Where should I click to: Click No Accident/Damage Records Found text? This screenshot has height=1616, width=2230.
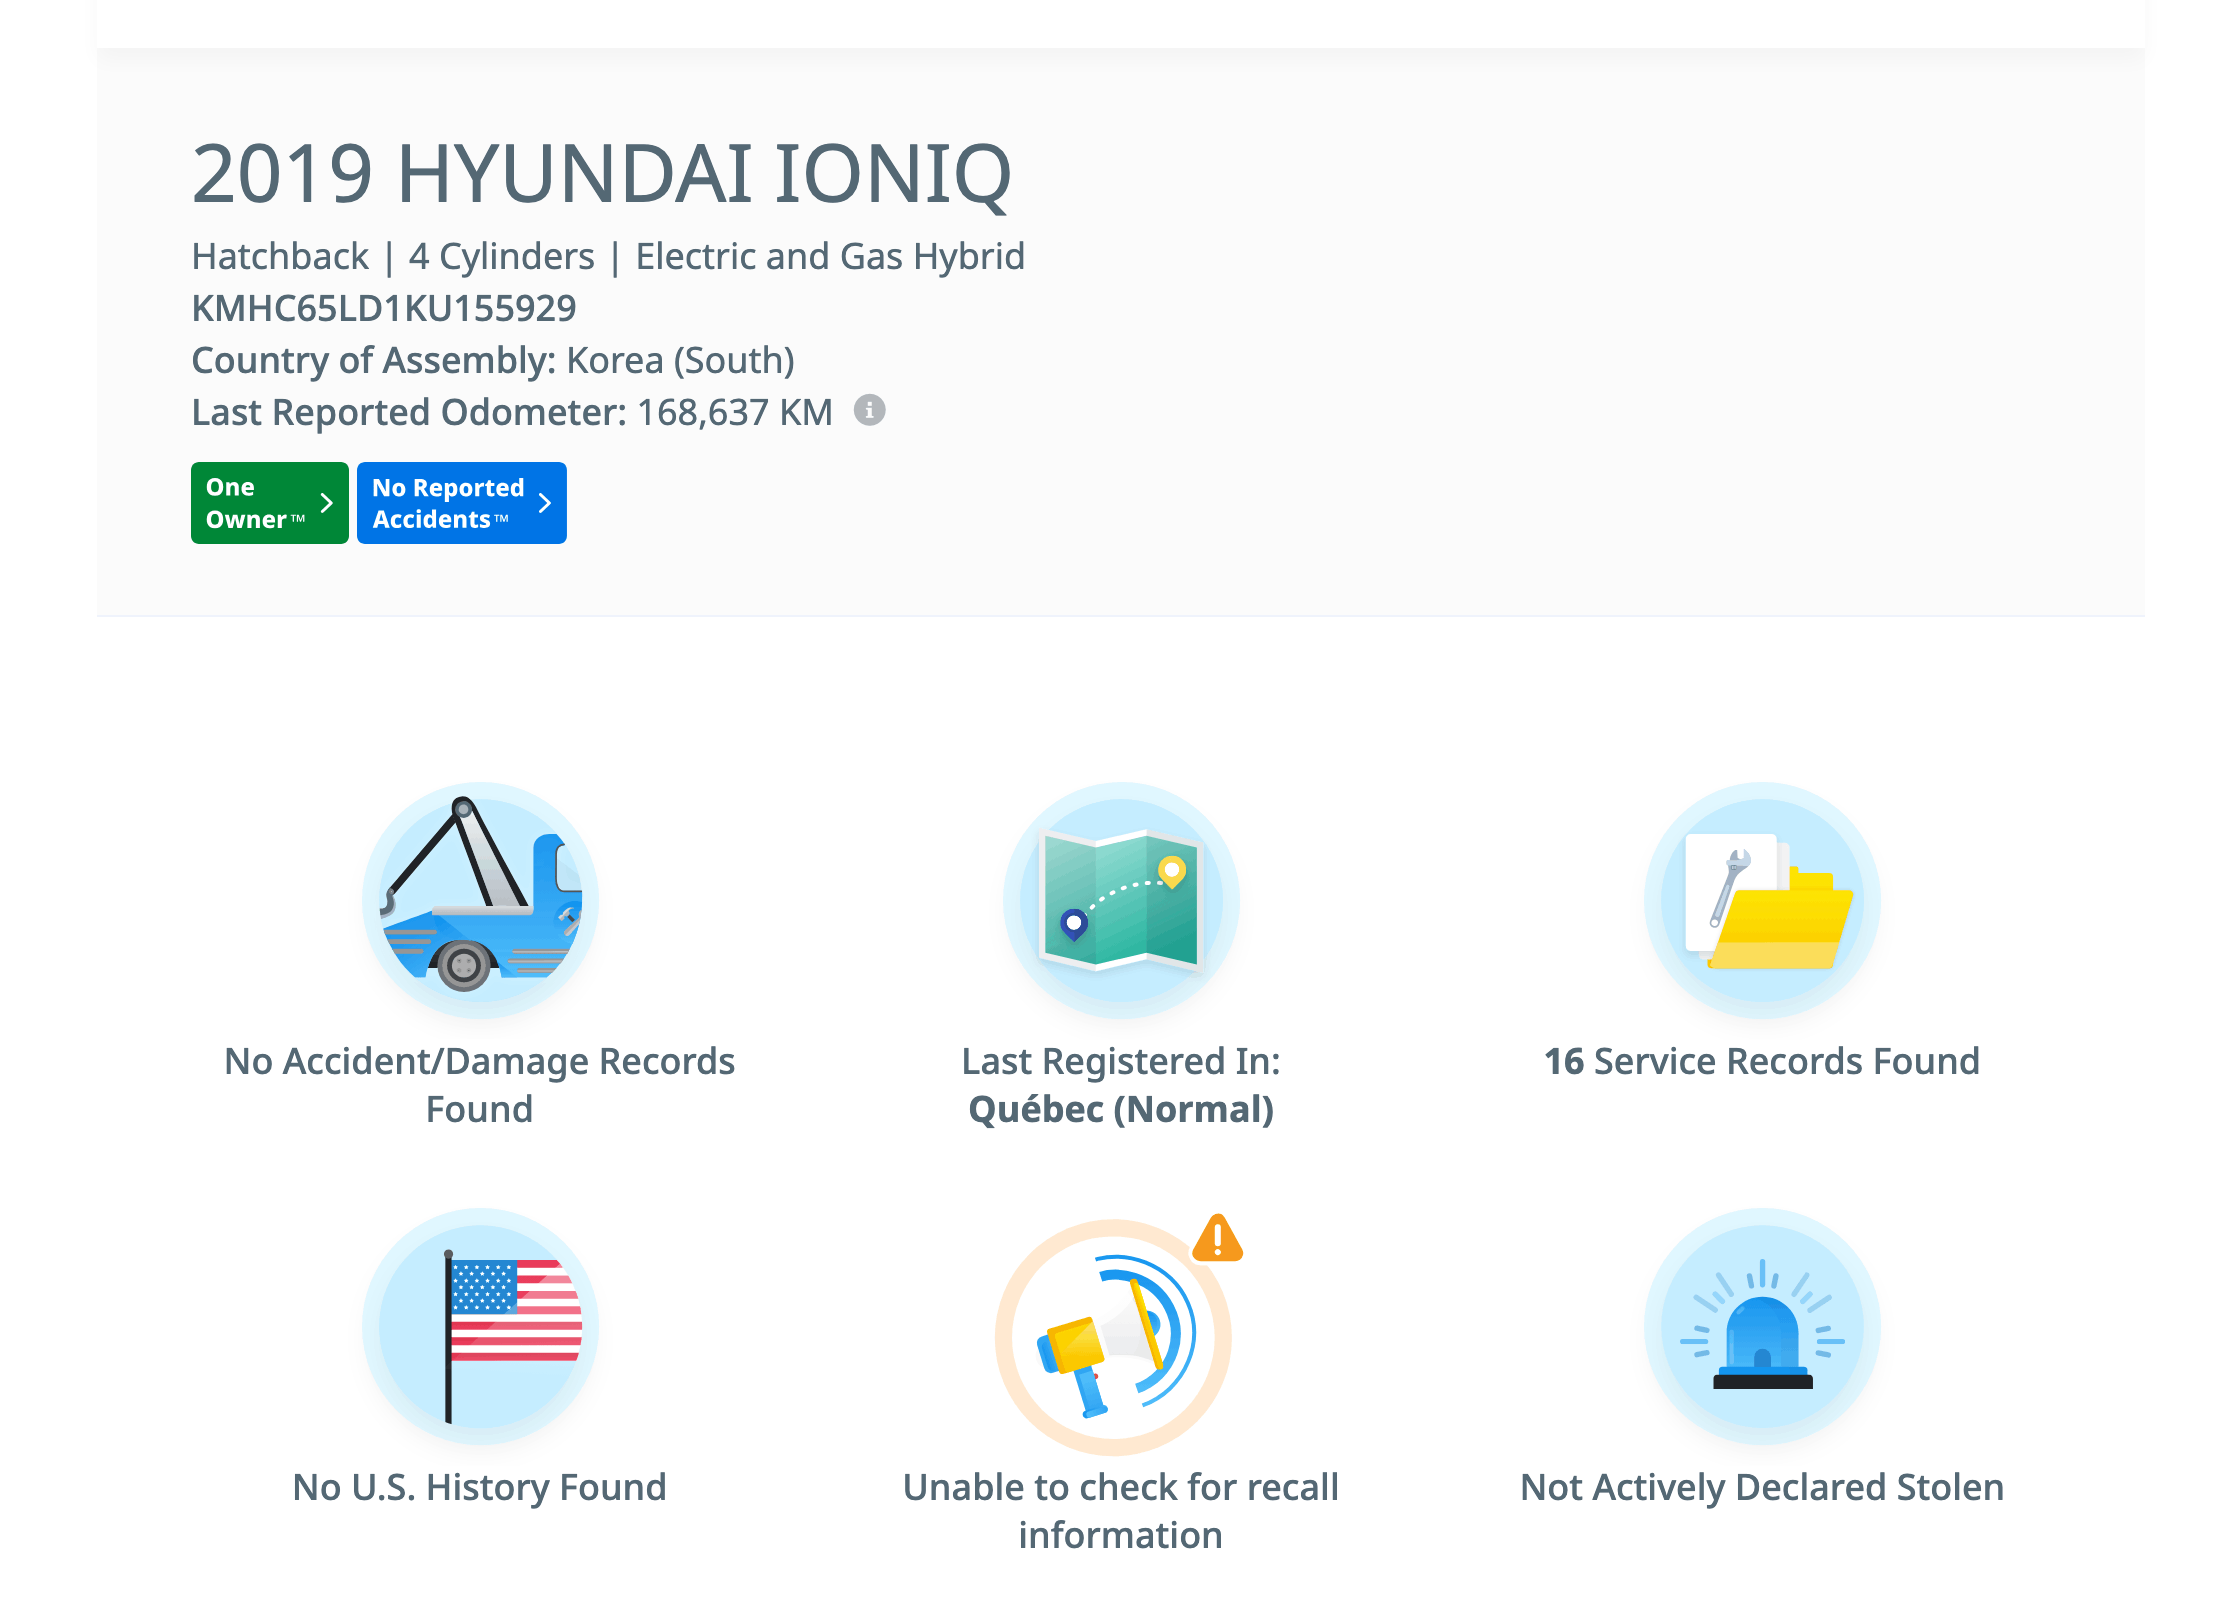tap(480, 1085)
